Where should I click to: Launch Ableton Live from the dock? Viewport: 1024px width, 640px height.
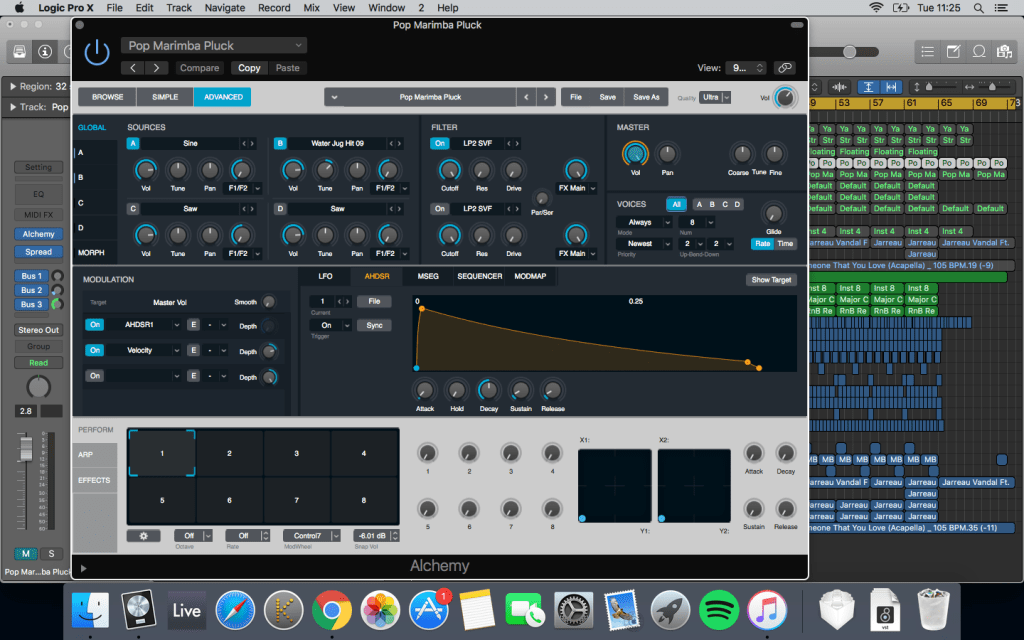(186, 609)
